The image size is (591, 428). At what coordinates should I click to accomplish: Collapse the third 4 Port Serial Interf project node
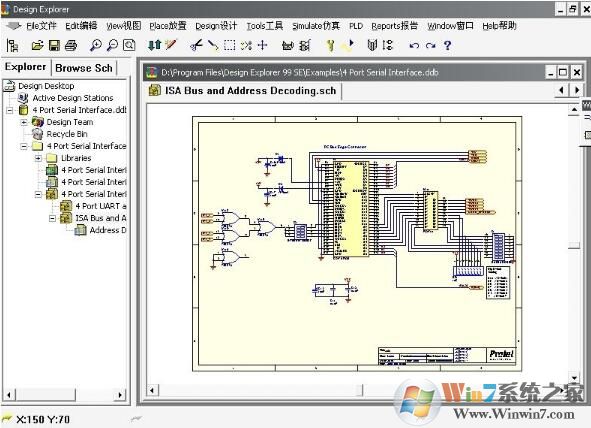coord(38,194)
